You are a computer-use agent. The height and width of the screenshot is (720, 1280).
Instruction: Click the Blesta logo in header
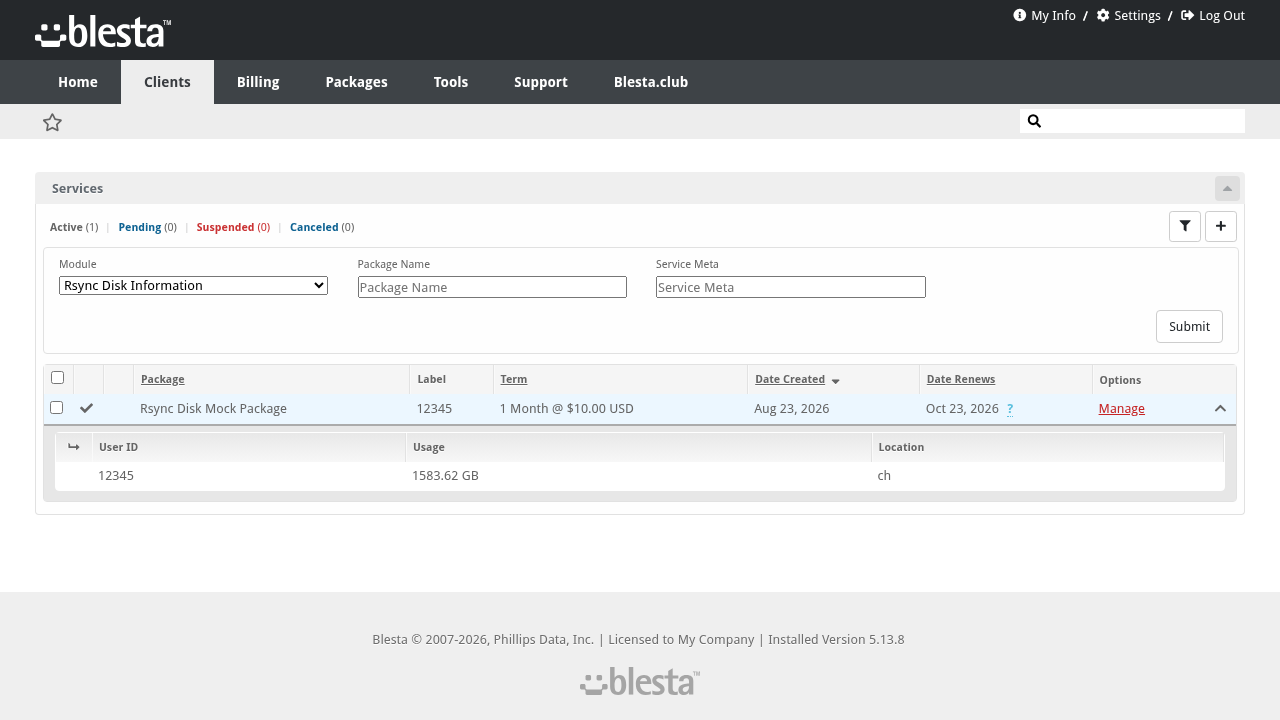(x=103, y=32)
